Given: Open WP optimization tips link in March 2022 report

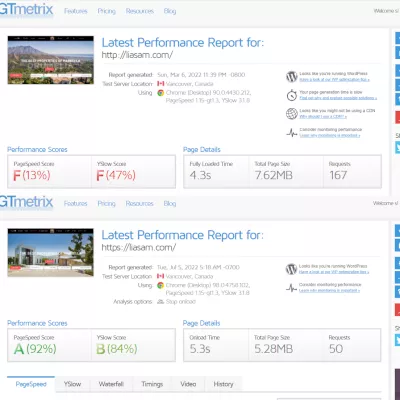Looking at the screenshot, I should (x=334, y=80).
